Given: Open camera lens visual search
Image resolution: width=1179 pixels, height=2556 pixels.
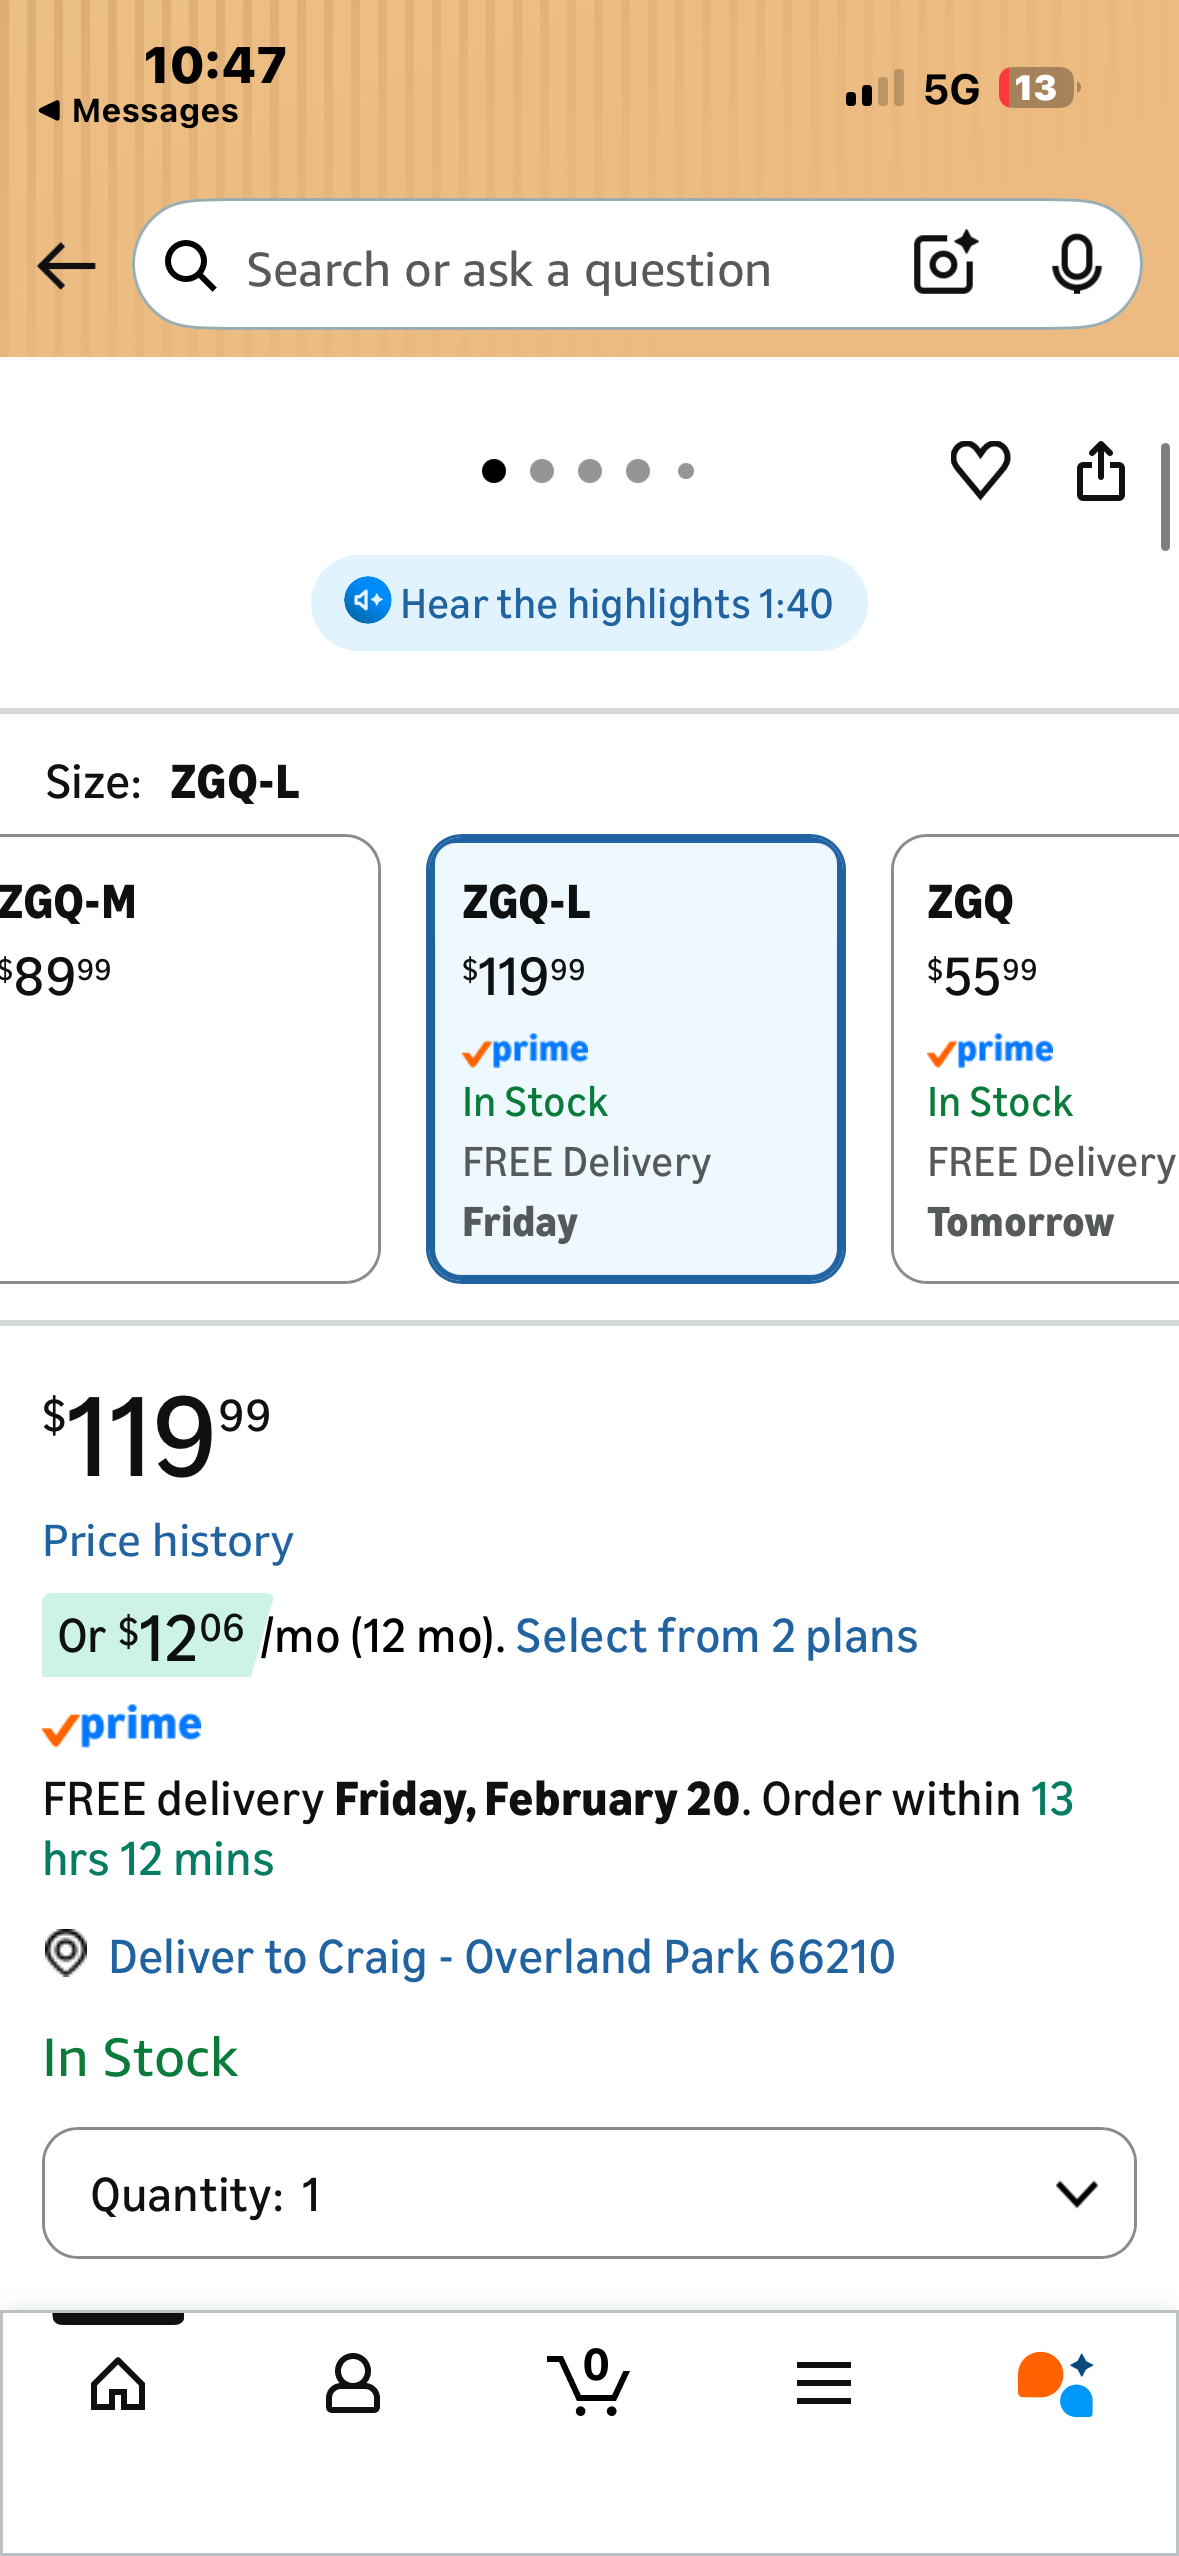Looking at the screenshot, I should [945, 265].
